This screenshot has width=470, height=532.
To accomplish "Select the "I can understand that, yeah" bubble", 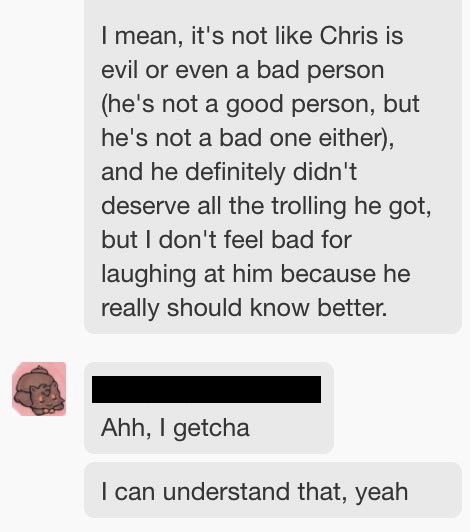I will pyautogui.click(x=273, y=490).
